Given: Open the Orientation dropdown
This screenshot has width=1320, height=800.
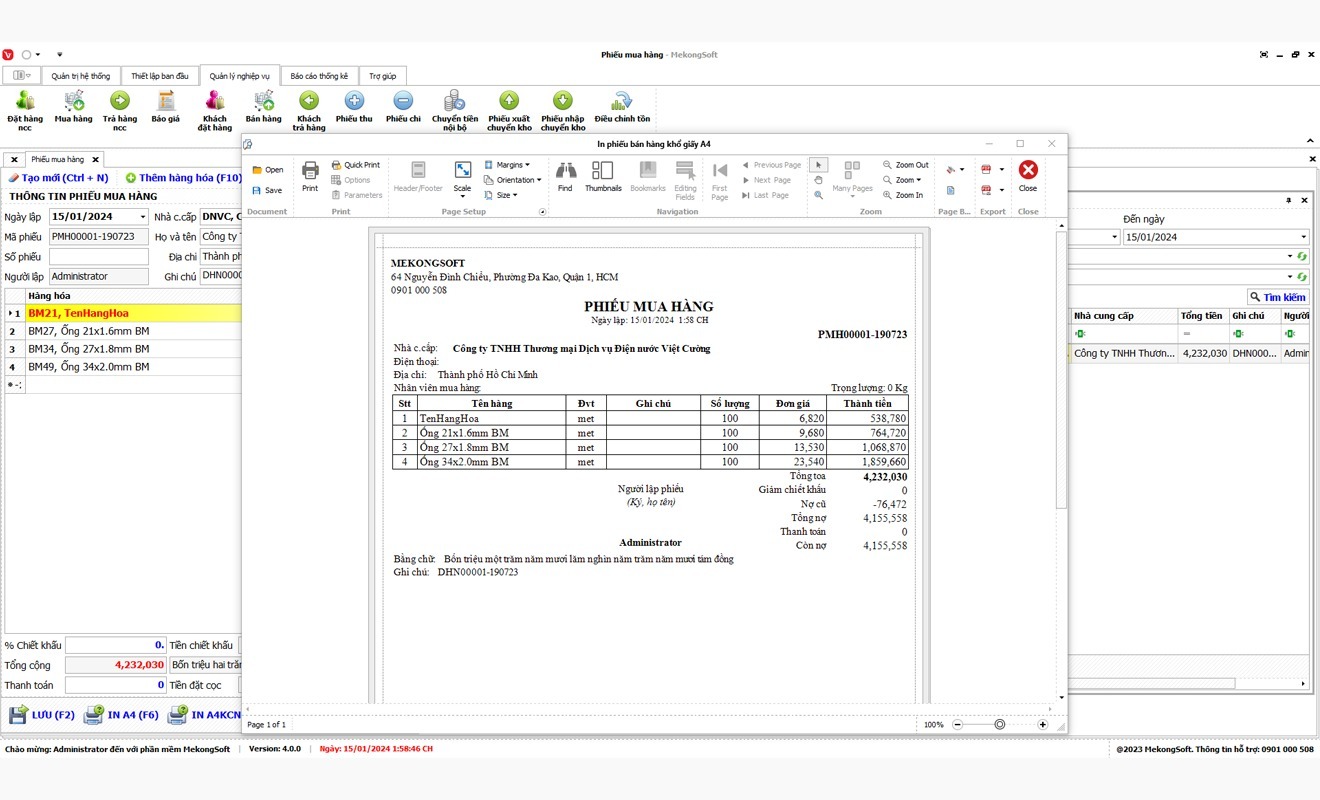Looking at the screenshot, I should [513, 180].
